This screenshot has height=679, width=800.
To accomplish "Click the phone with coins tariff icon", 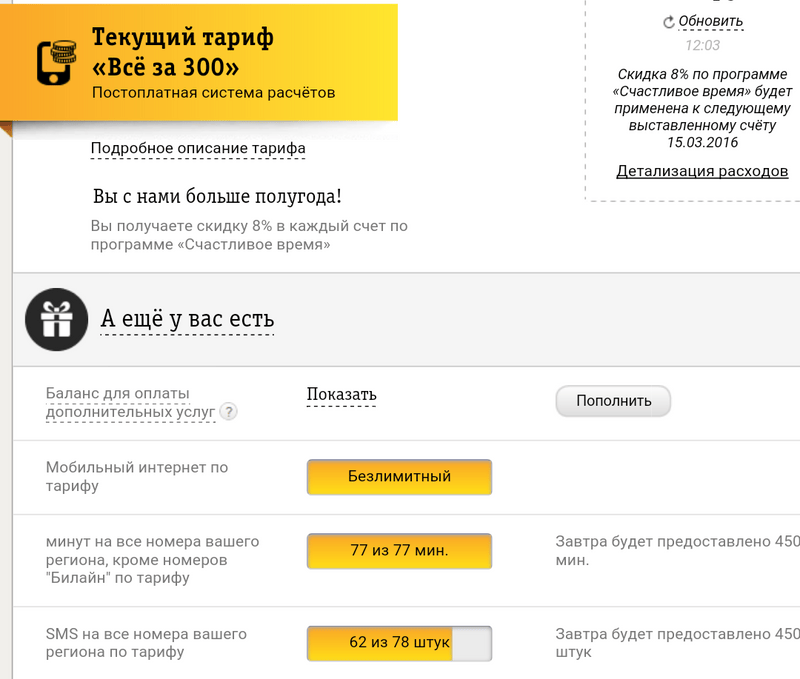I will coord(58,63).
